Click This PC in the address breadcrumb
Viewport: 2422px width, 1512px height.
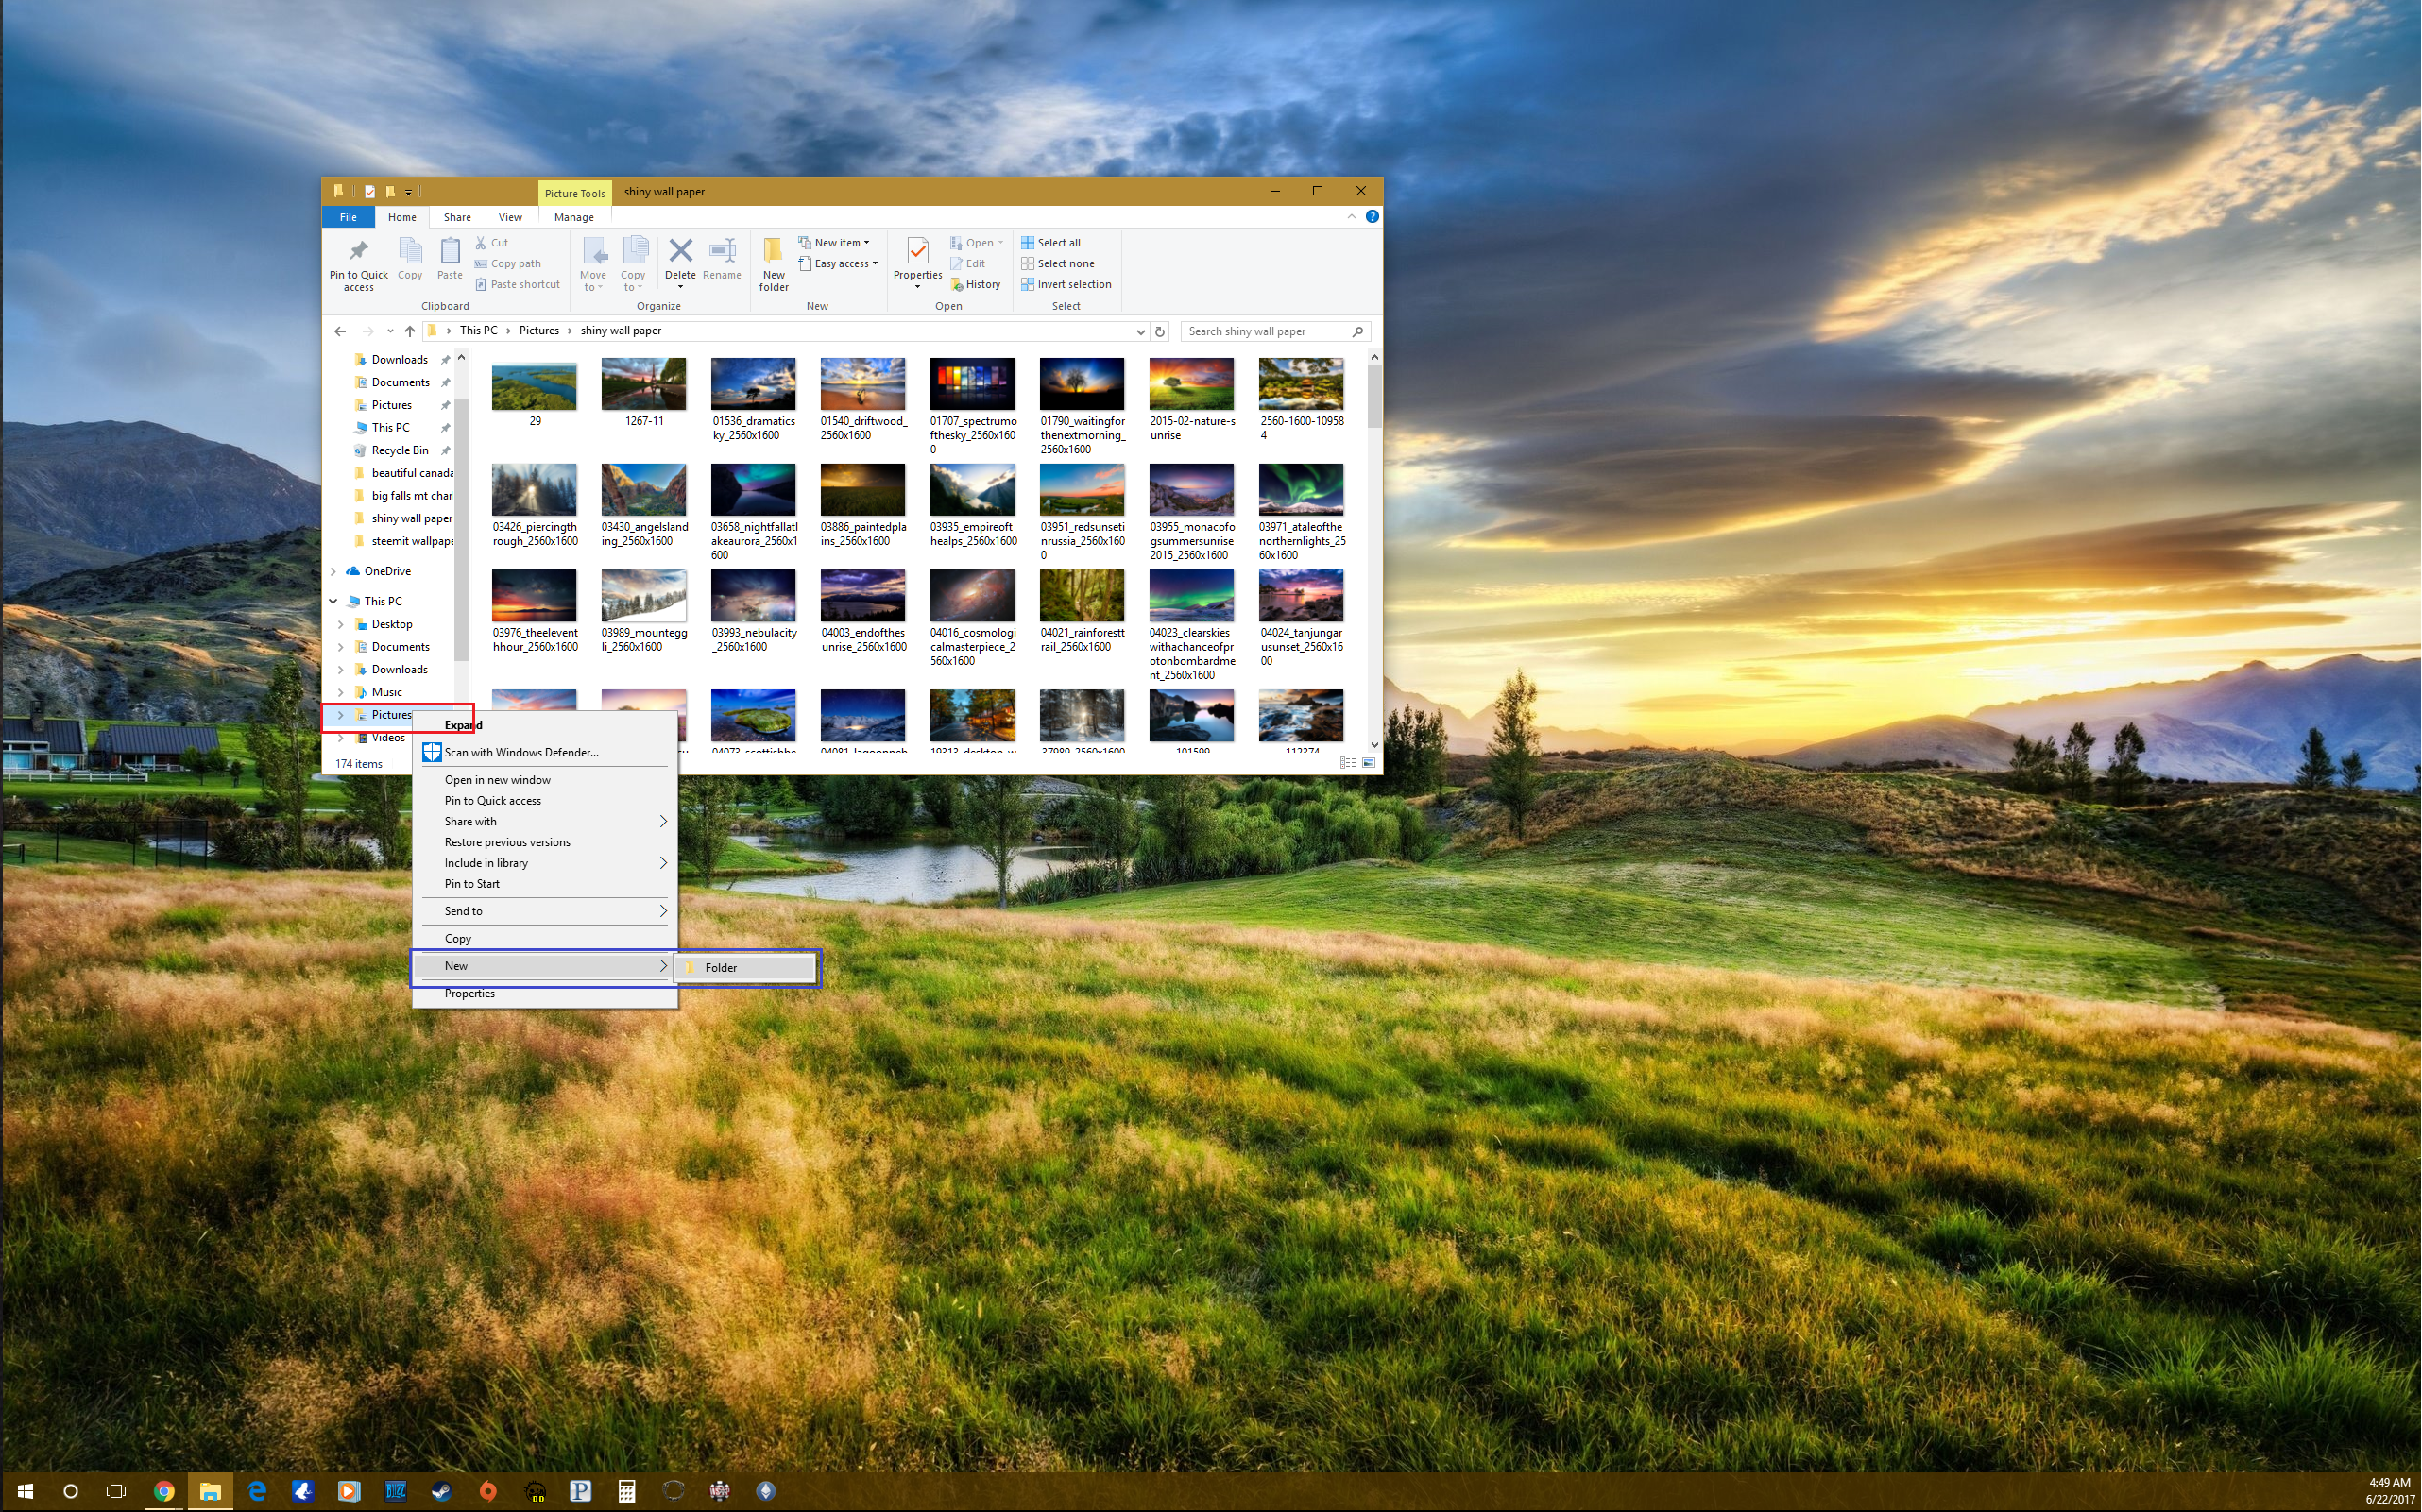pyautogui.click(x=478, y=331)
